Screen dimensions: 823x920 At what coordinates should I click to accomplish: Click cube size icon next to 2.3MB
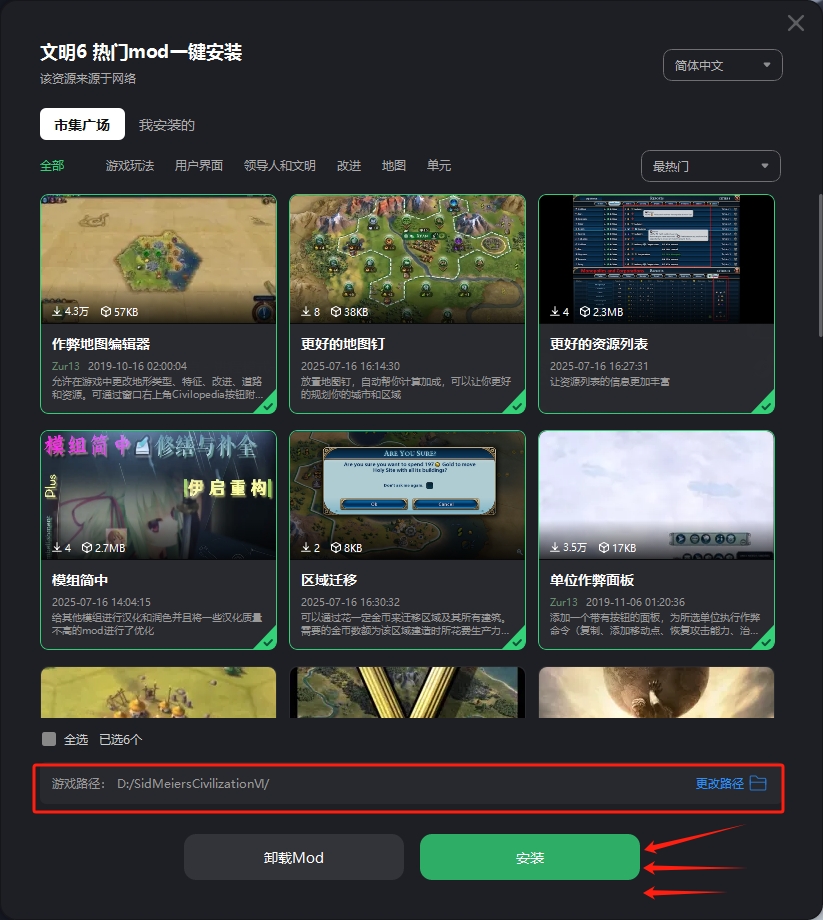pyautogui.click(x=585, y=312)
